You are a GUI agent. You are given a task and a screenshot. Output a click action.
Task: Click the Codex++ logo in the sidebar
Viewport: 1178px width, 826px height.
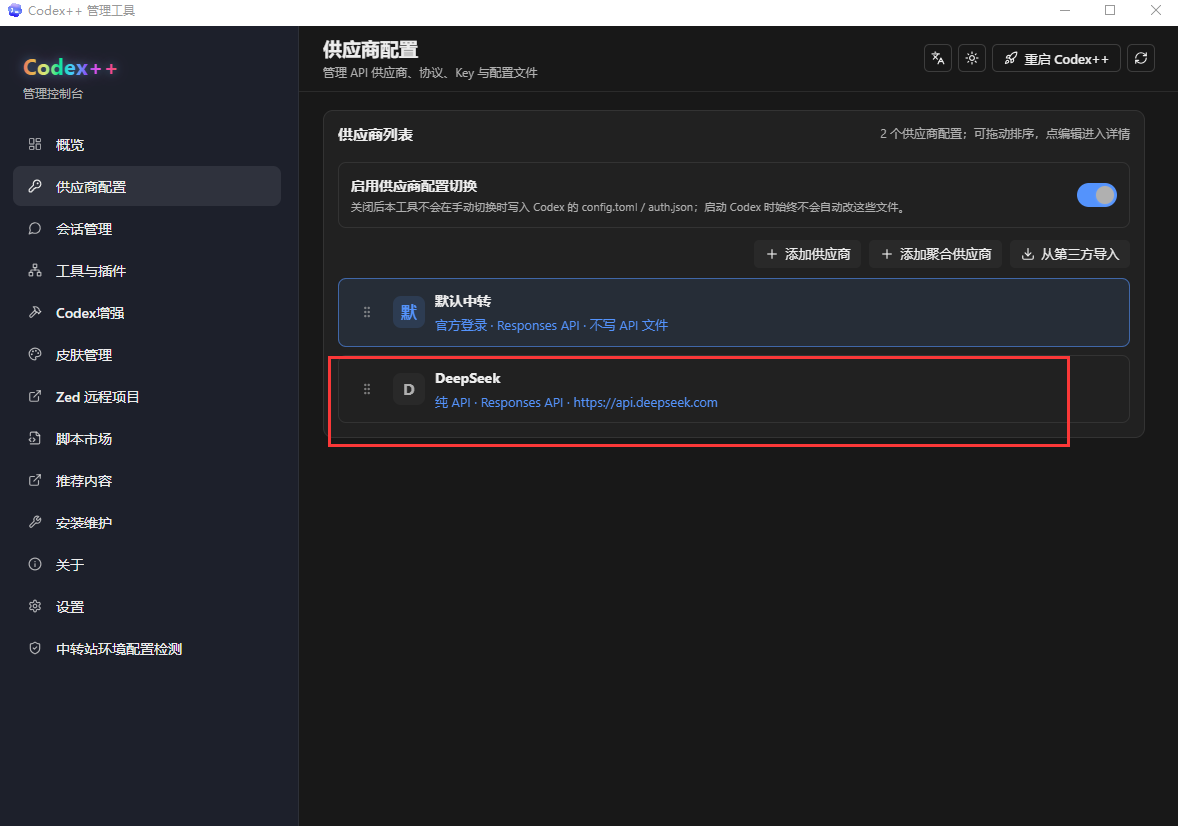pyautogui.click(x=70, y=68)
